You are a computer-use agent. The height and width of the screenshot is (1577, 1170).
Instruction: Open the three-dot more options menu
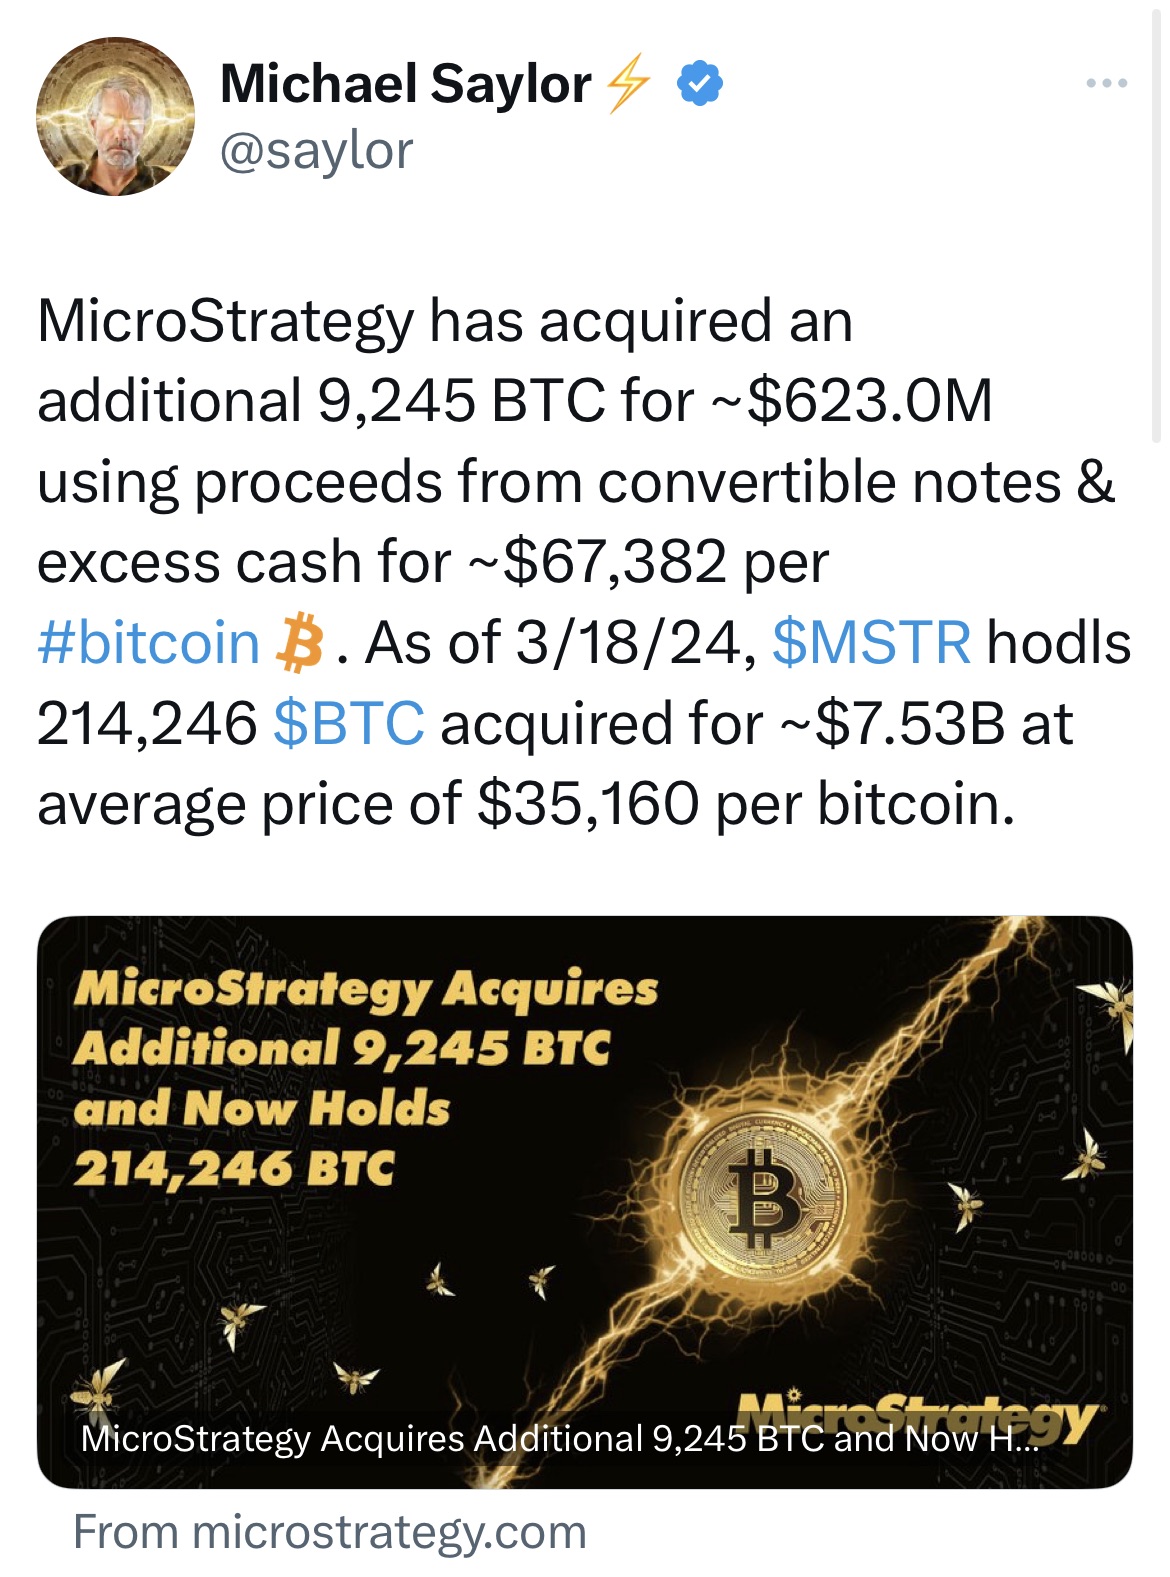point(1107,84)
